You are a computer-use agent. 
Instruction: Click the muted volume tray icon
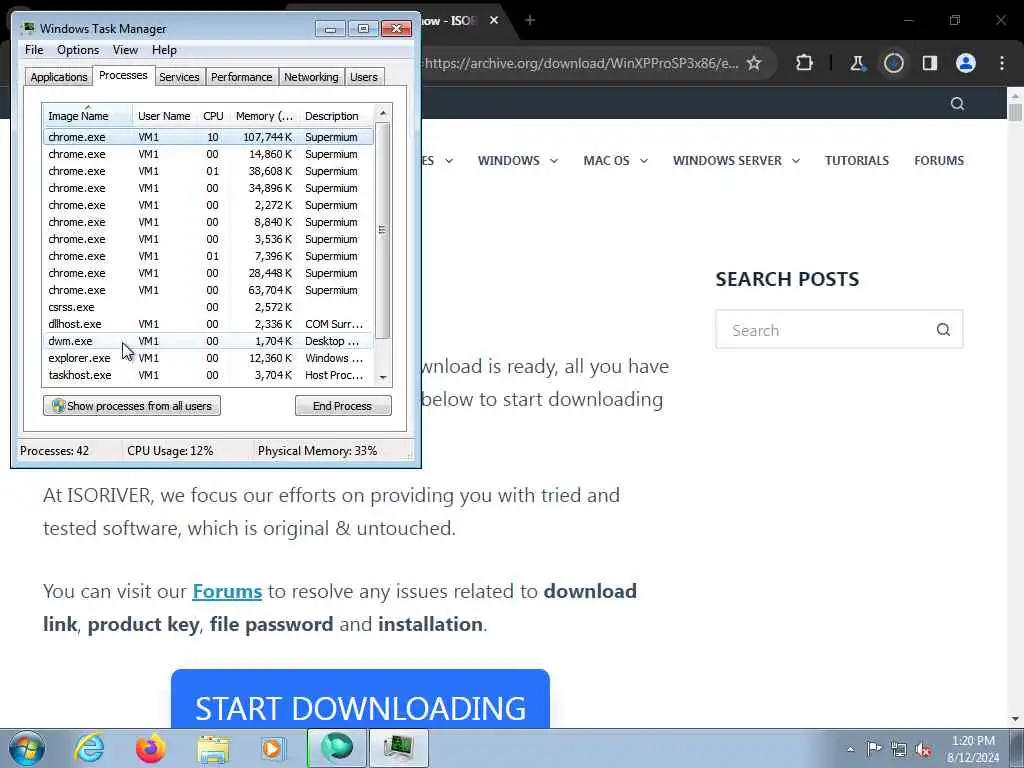click(923, 750)
